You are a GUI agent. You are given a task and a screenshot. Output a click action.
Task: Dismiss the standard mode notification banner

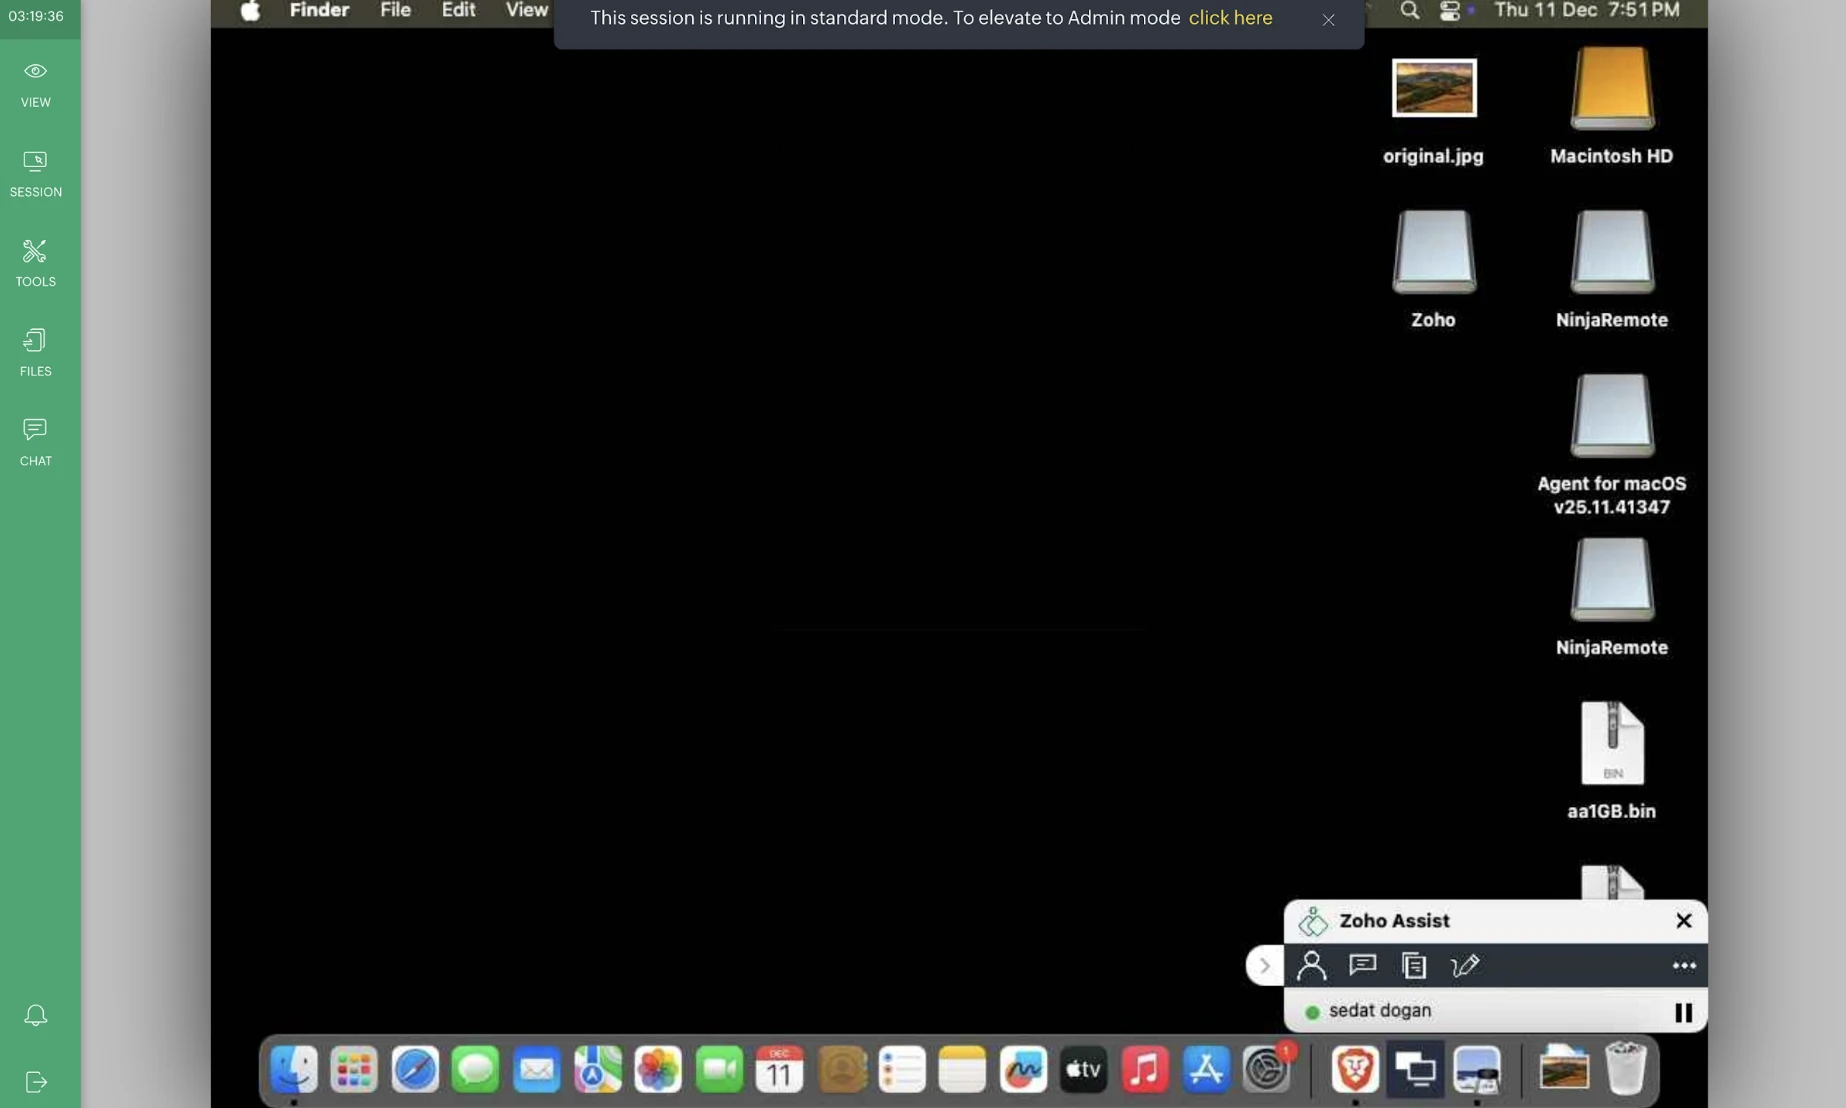1328,20
